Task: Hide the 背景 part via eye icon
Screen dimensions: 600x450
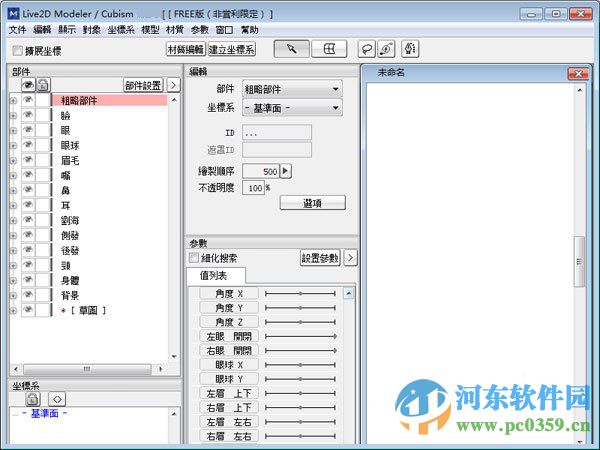Action: point(28,295)
